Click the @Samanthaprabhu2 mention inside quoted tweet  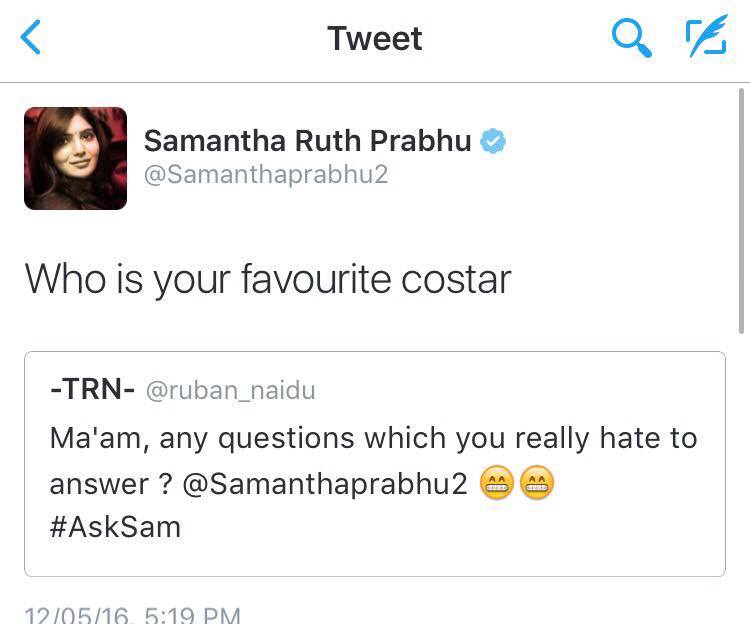click(327, 484)
